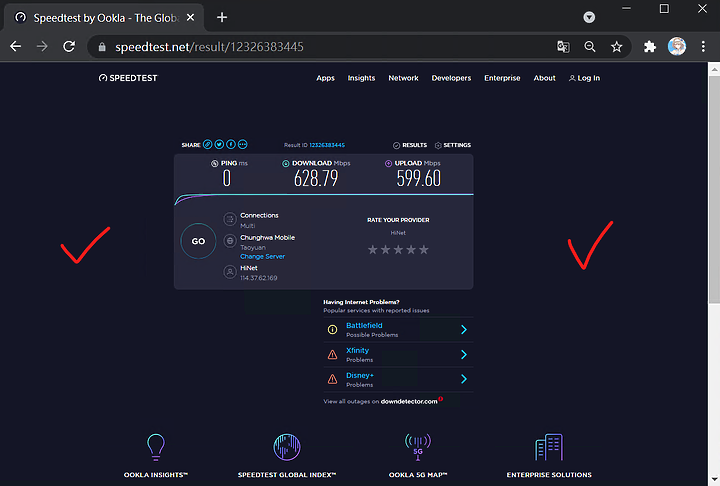This screenshot has height=486, width=720.
Task: Click the scrollbar up arrow
Action: pyautogui.click(x=714, y=69)
